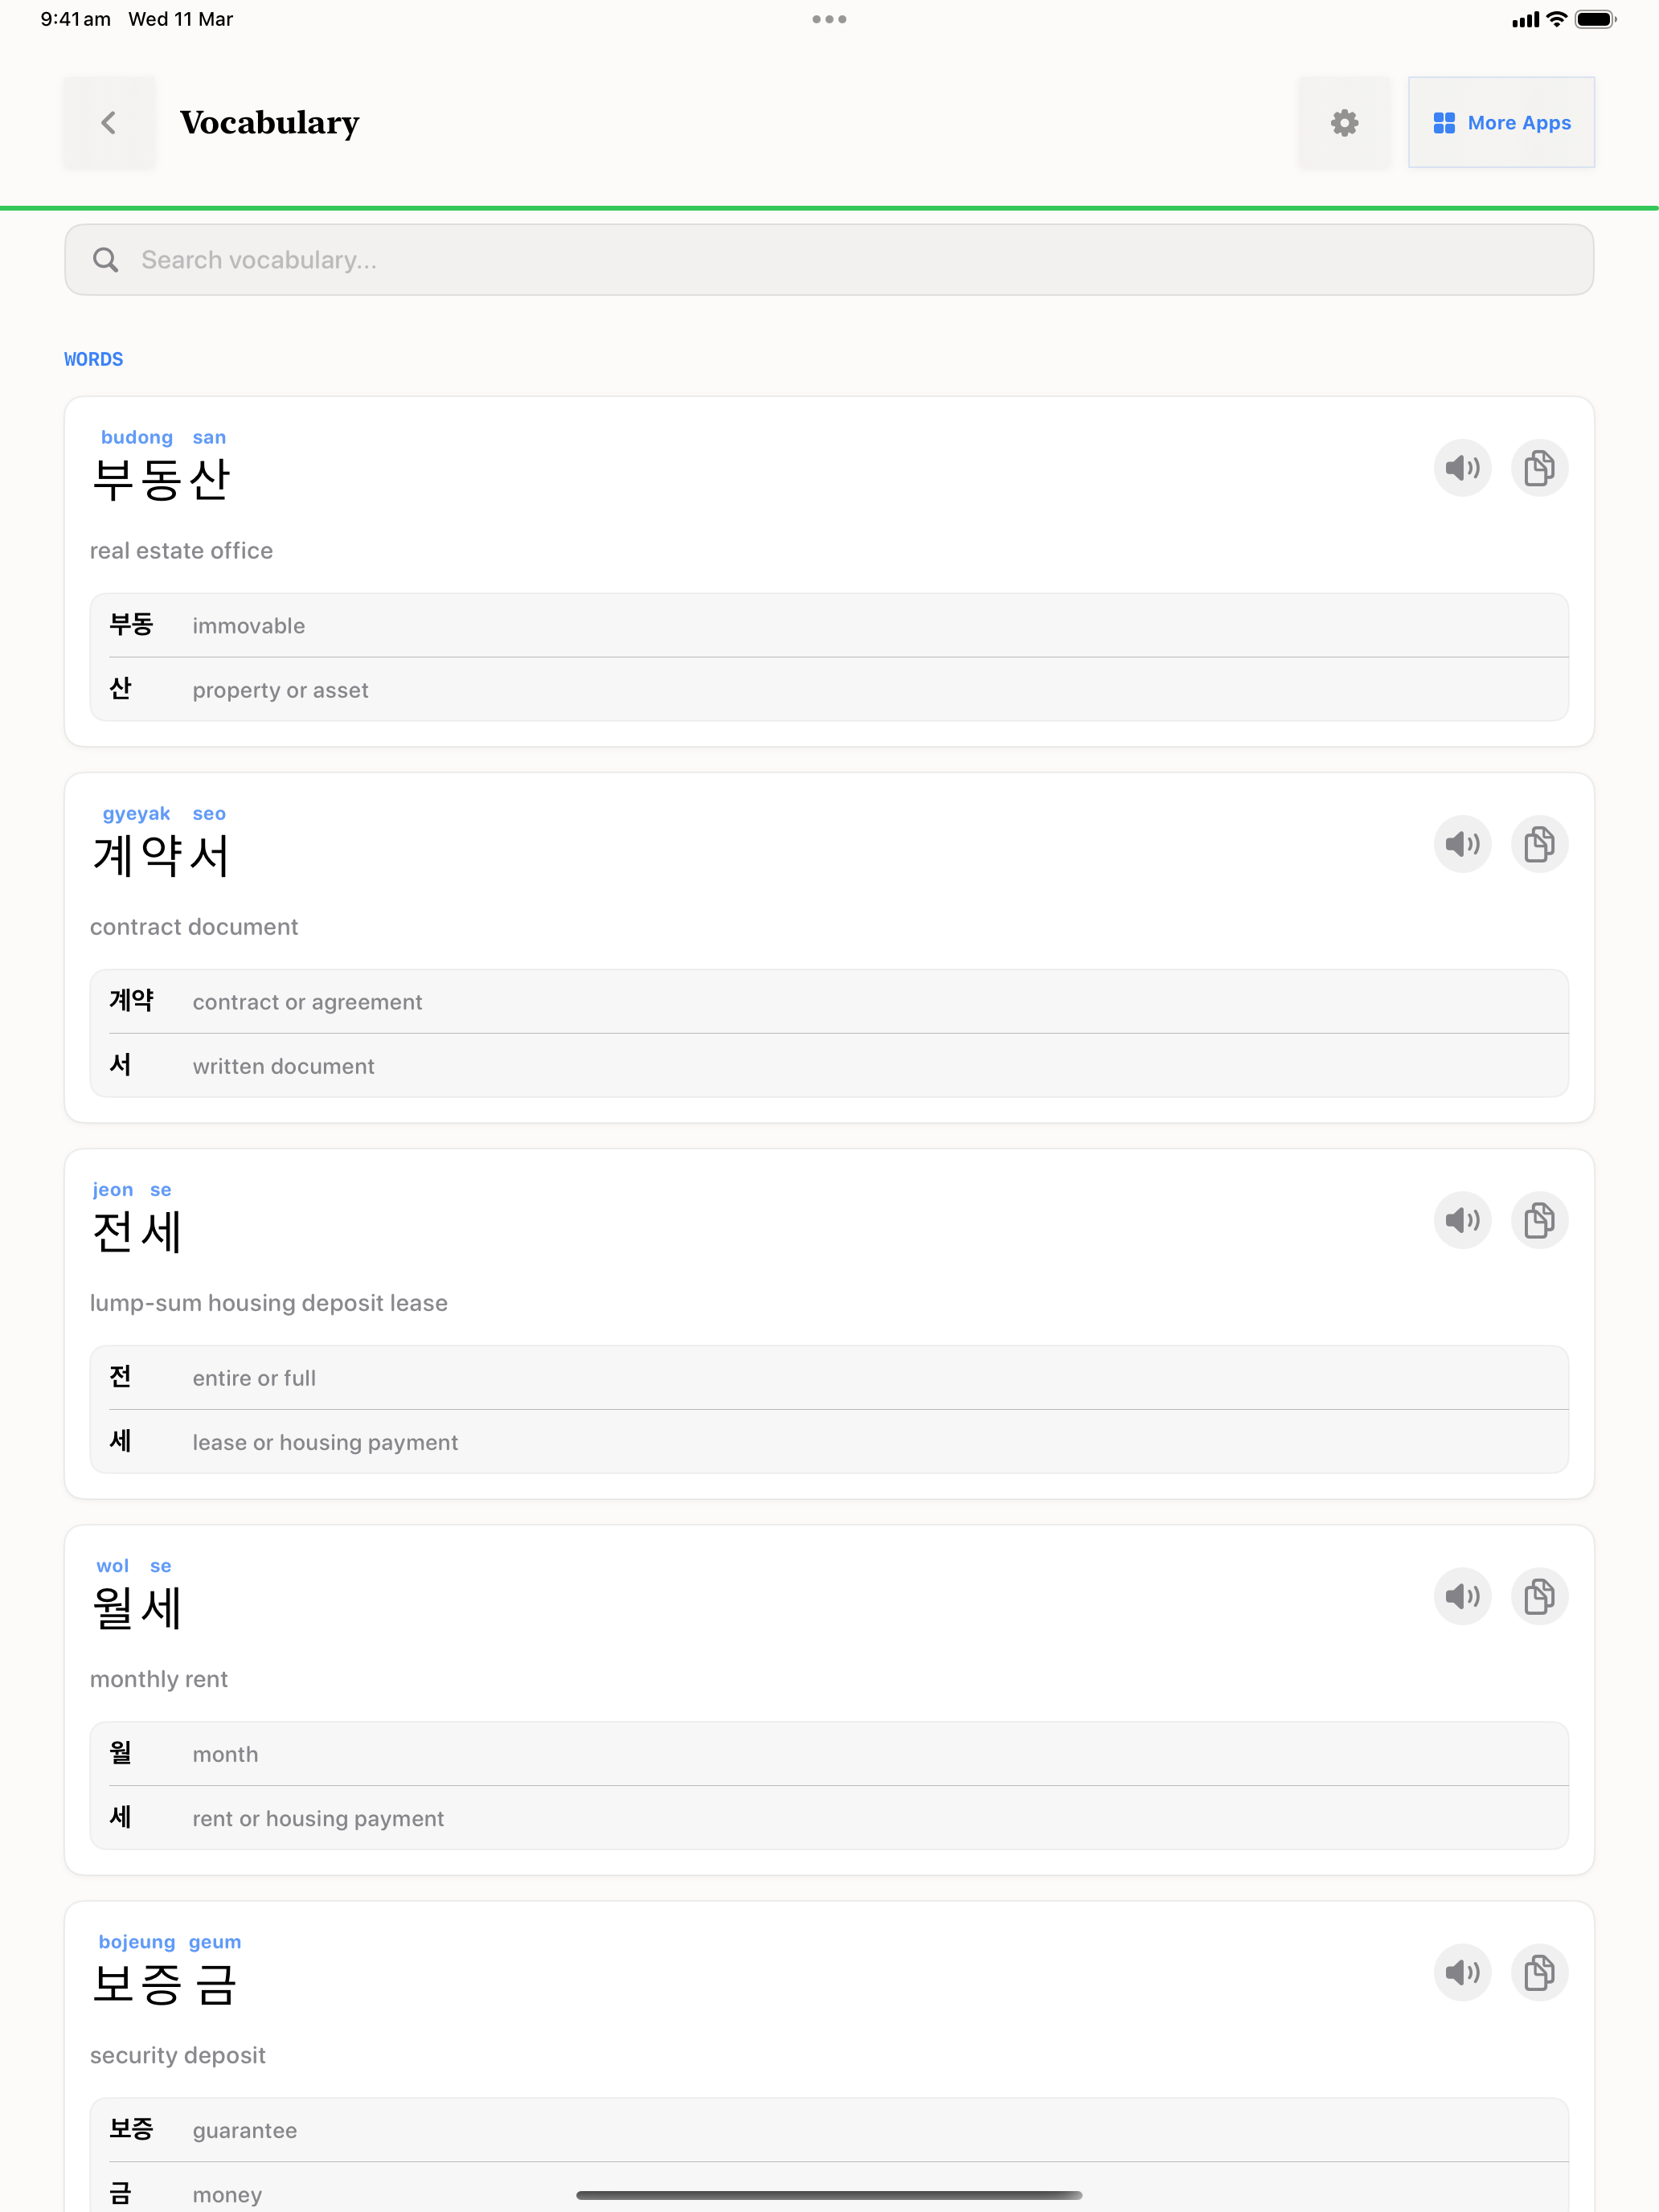Image resolution: width=1659 pixels, height=2212 pixels.
Task: Tap the home indicator bar
Action: point(828,2195)
